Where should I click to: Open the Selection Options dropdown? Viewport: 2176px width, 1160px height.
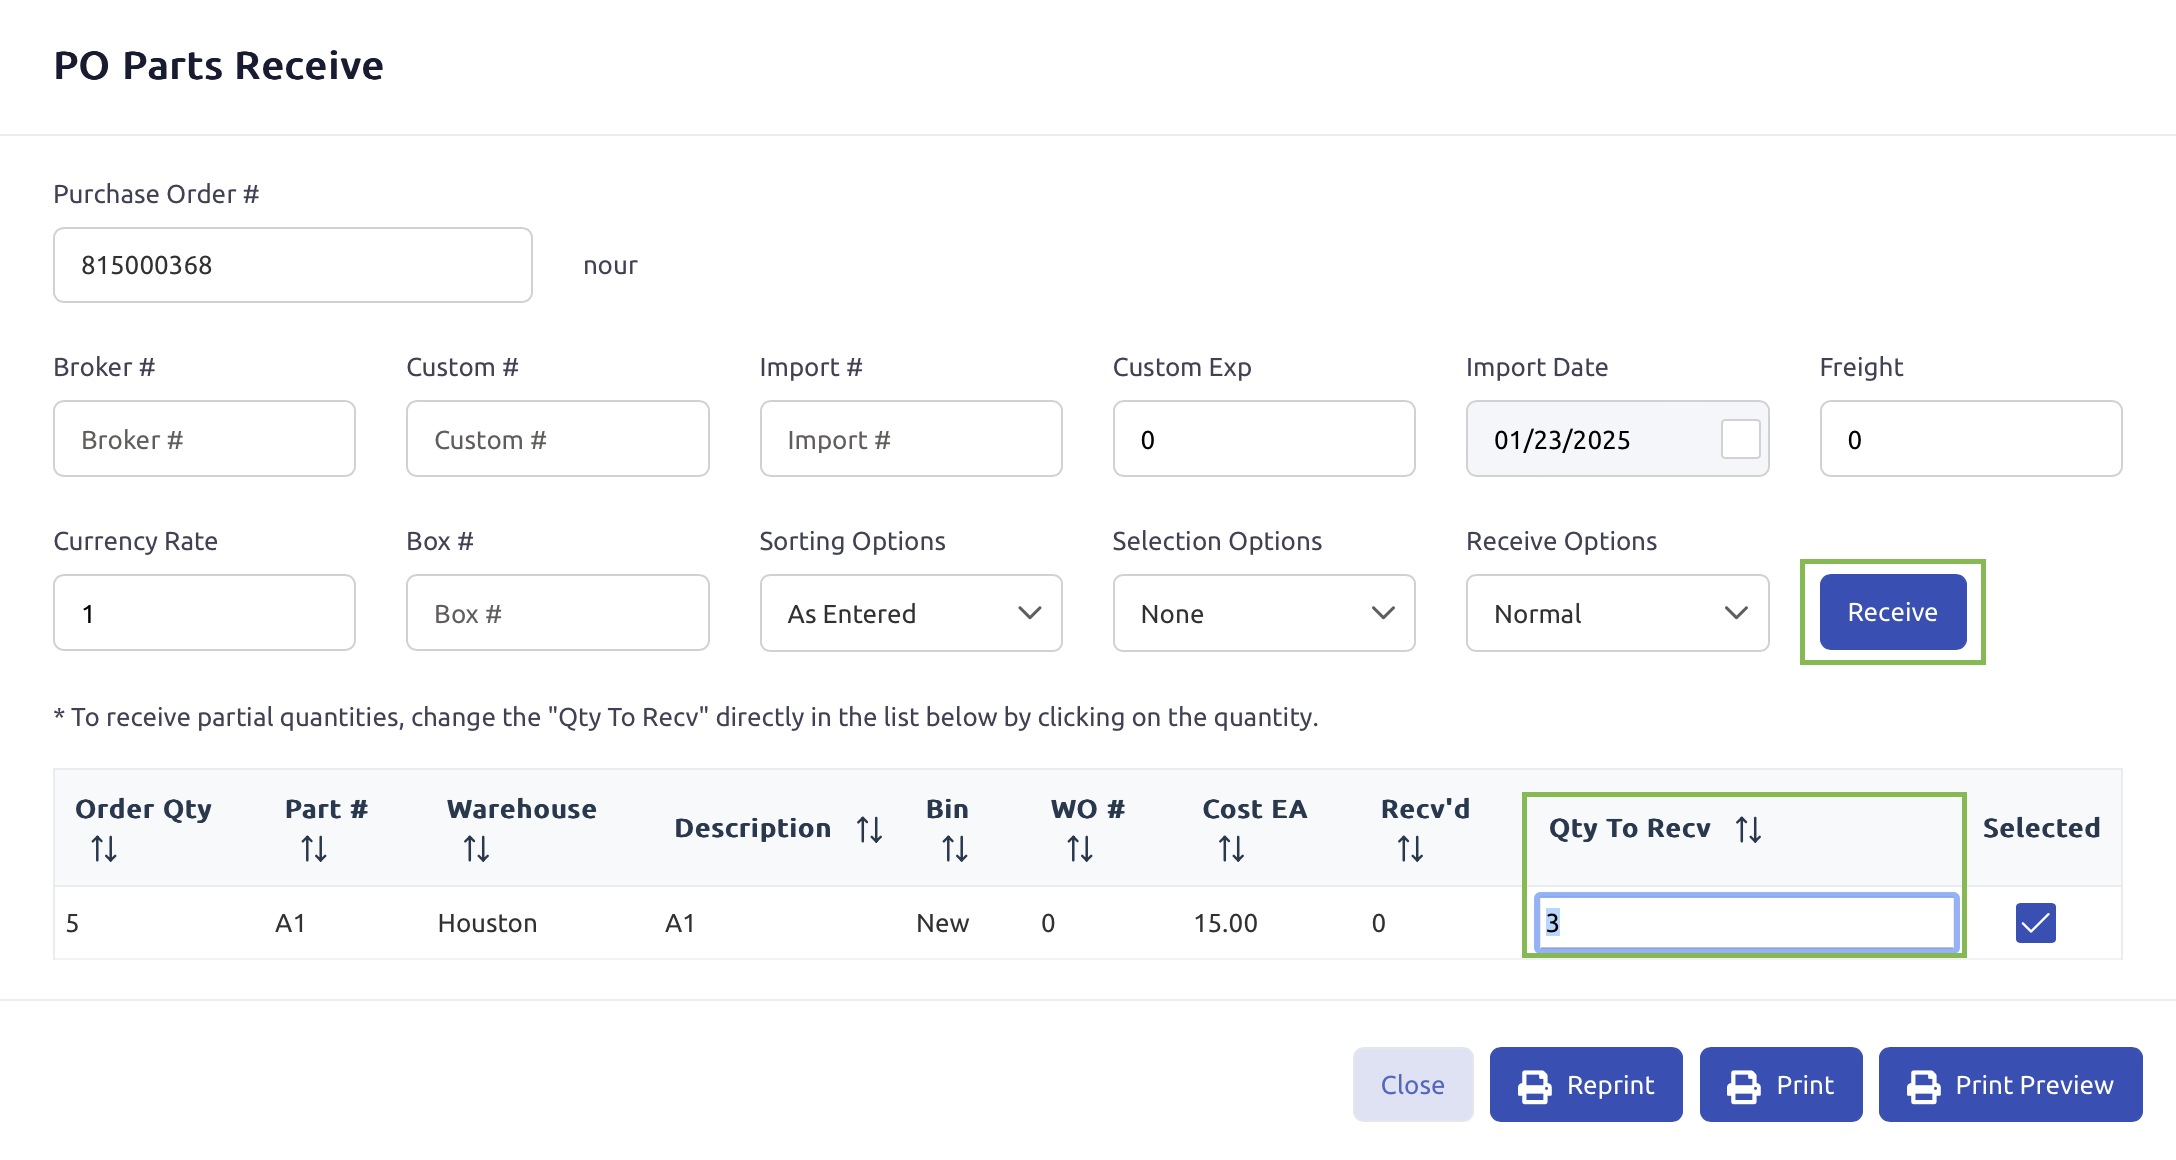coord(1263,613)
